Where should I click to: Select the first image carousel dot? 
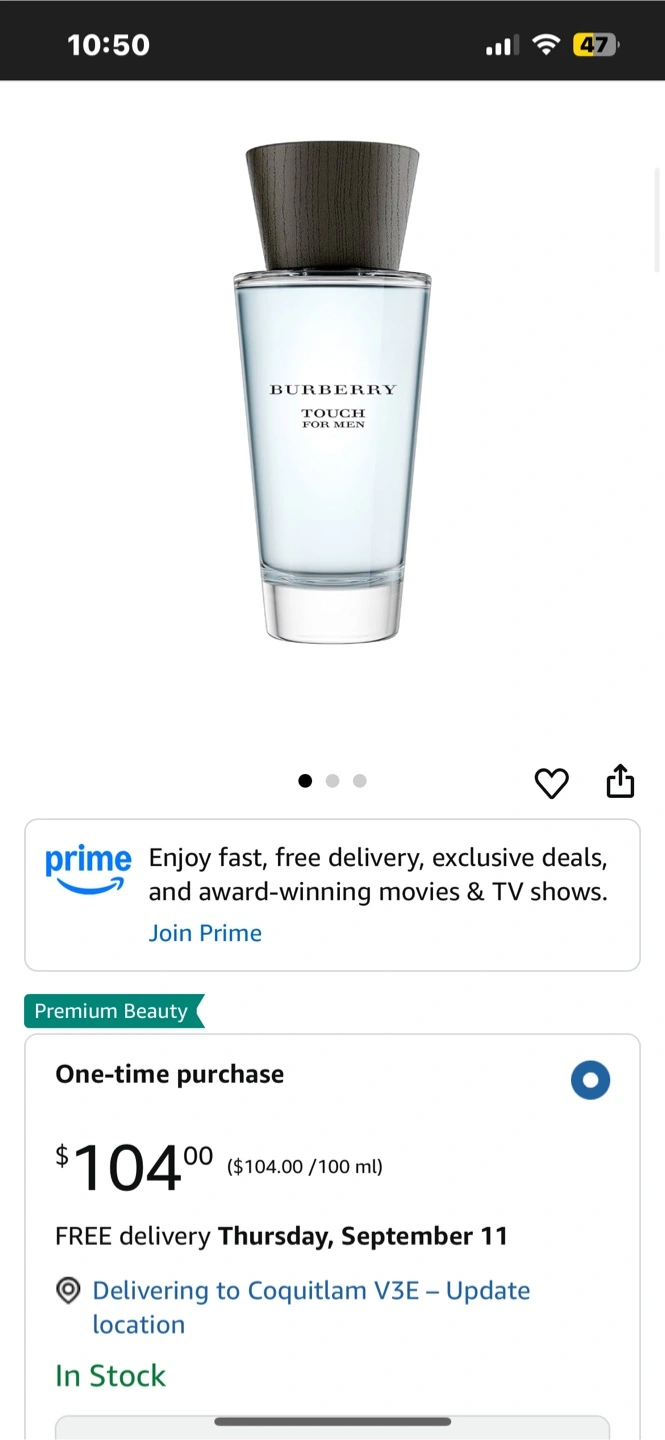pos(305,781)
